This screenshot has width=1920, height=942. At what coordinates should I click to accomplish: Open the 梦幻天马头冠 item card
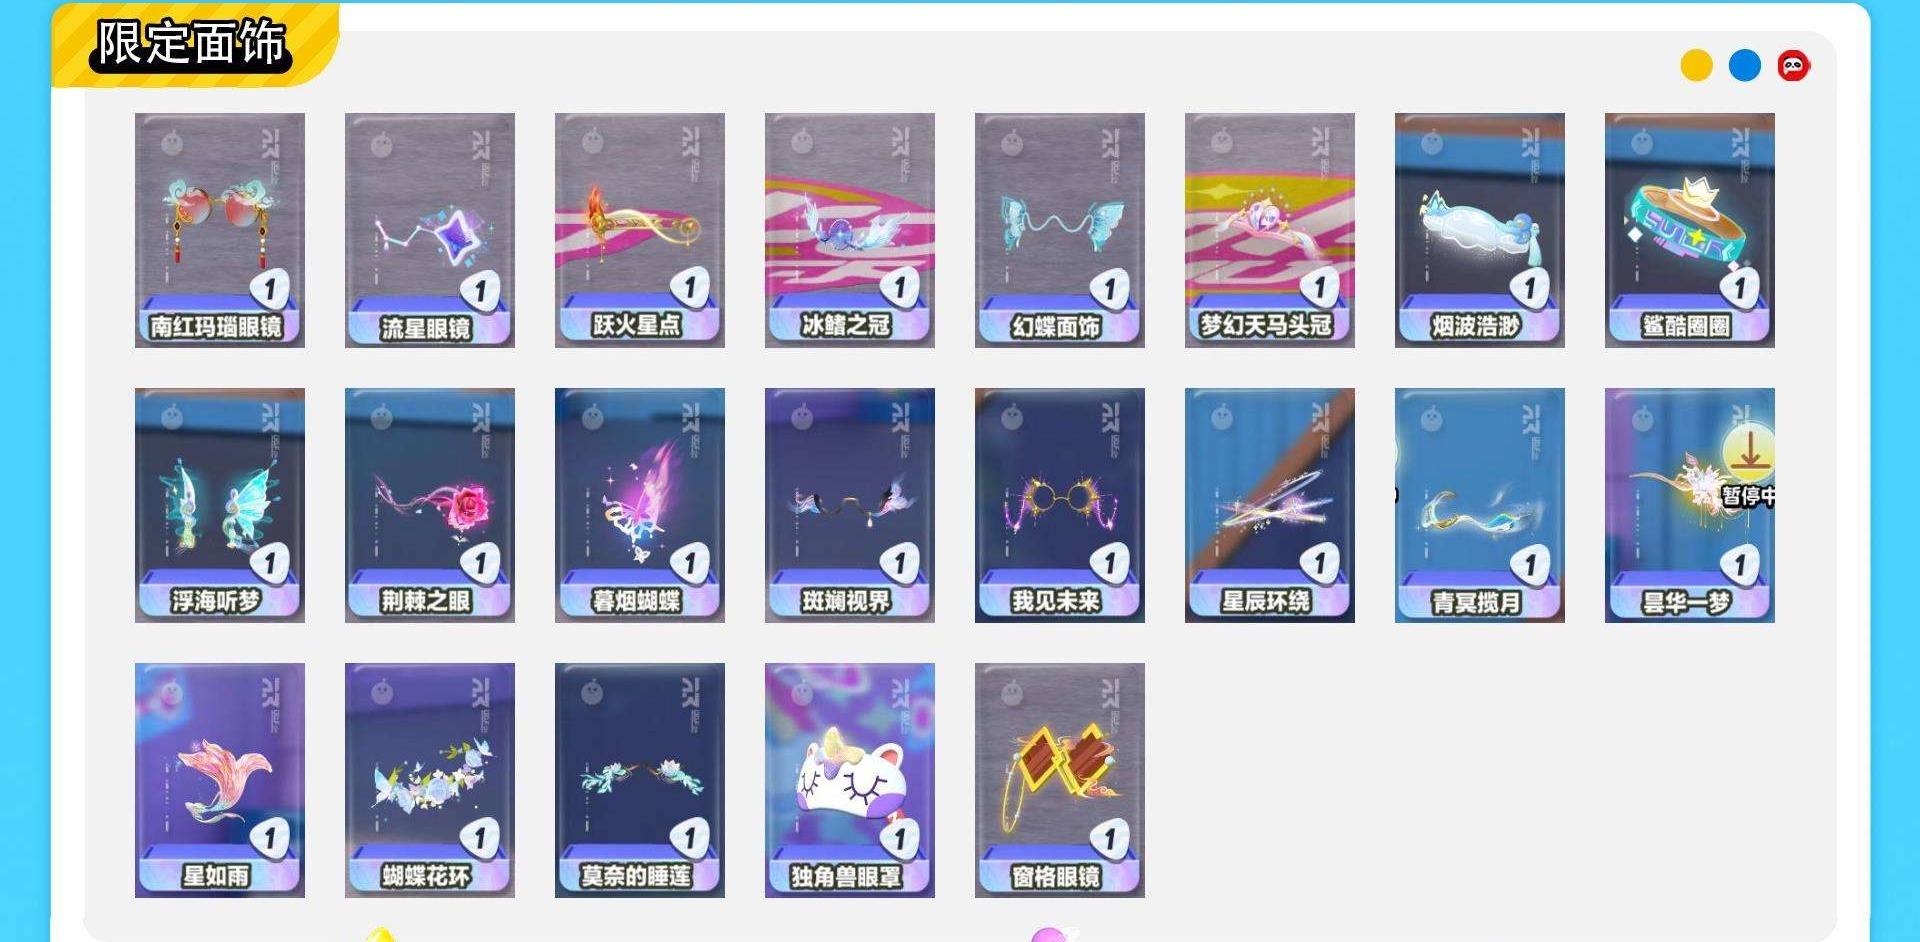click(x=1270, y=230)
